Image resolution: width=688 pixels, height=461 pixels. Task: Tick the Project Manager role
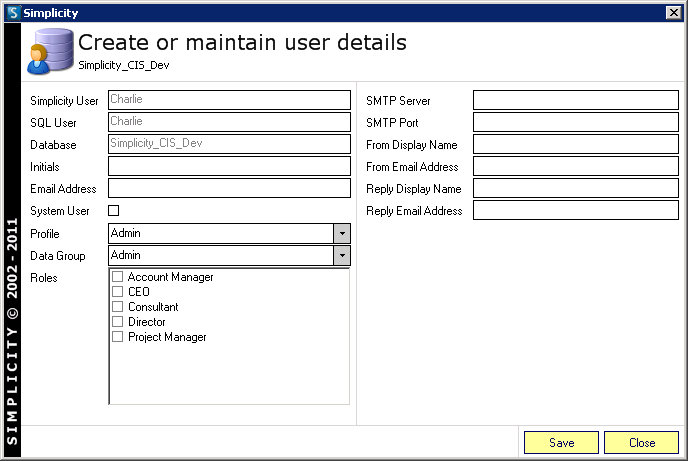118,336
